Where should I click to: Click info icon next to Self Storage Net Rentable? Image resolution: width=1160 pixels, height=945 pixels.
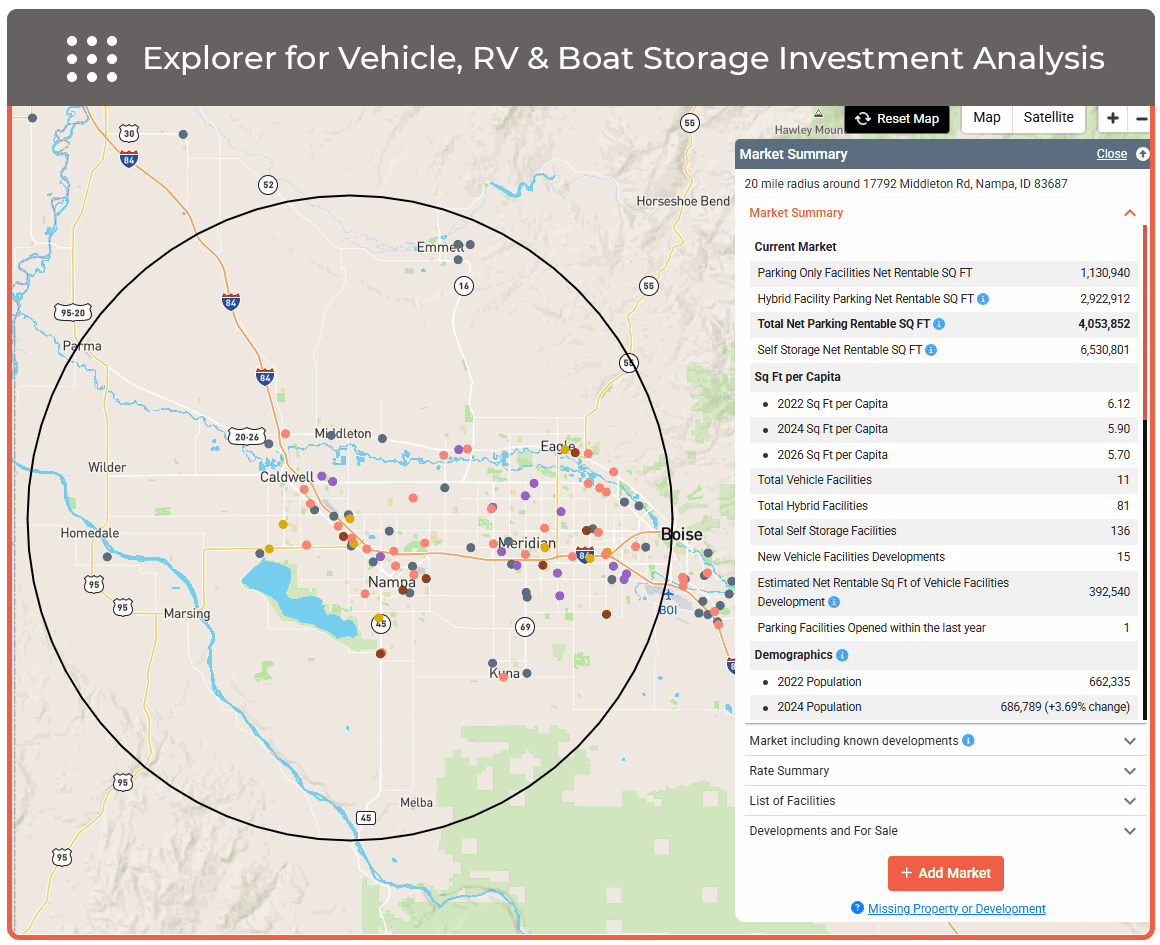(931, 350)
